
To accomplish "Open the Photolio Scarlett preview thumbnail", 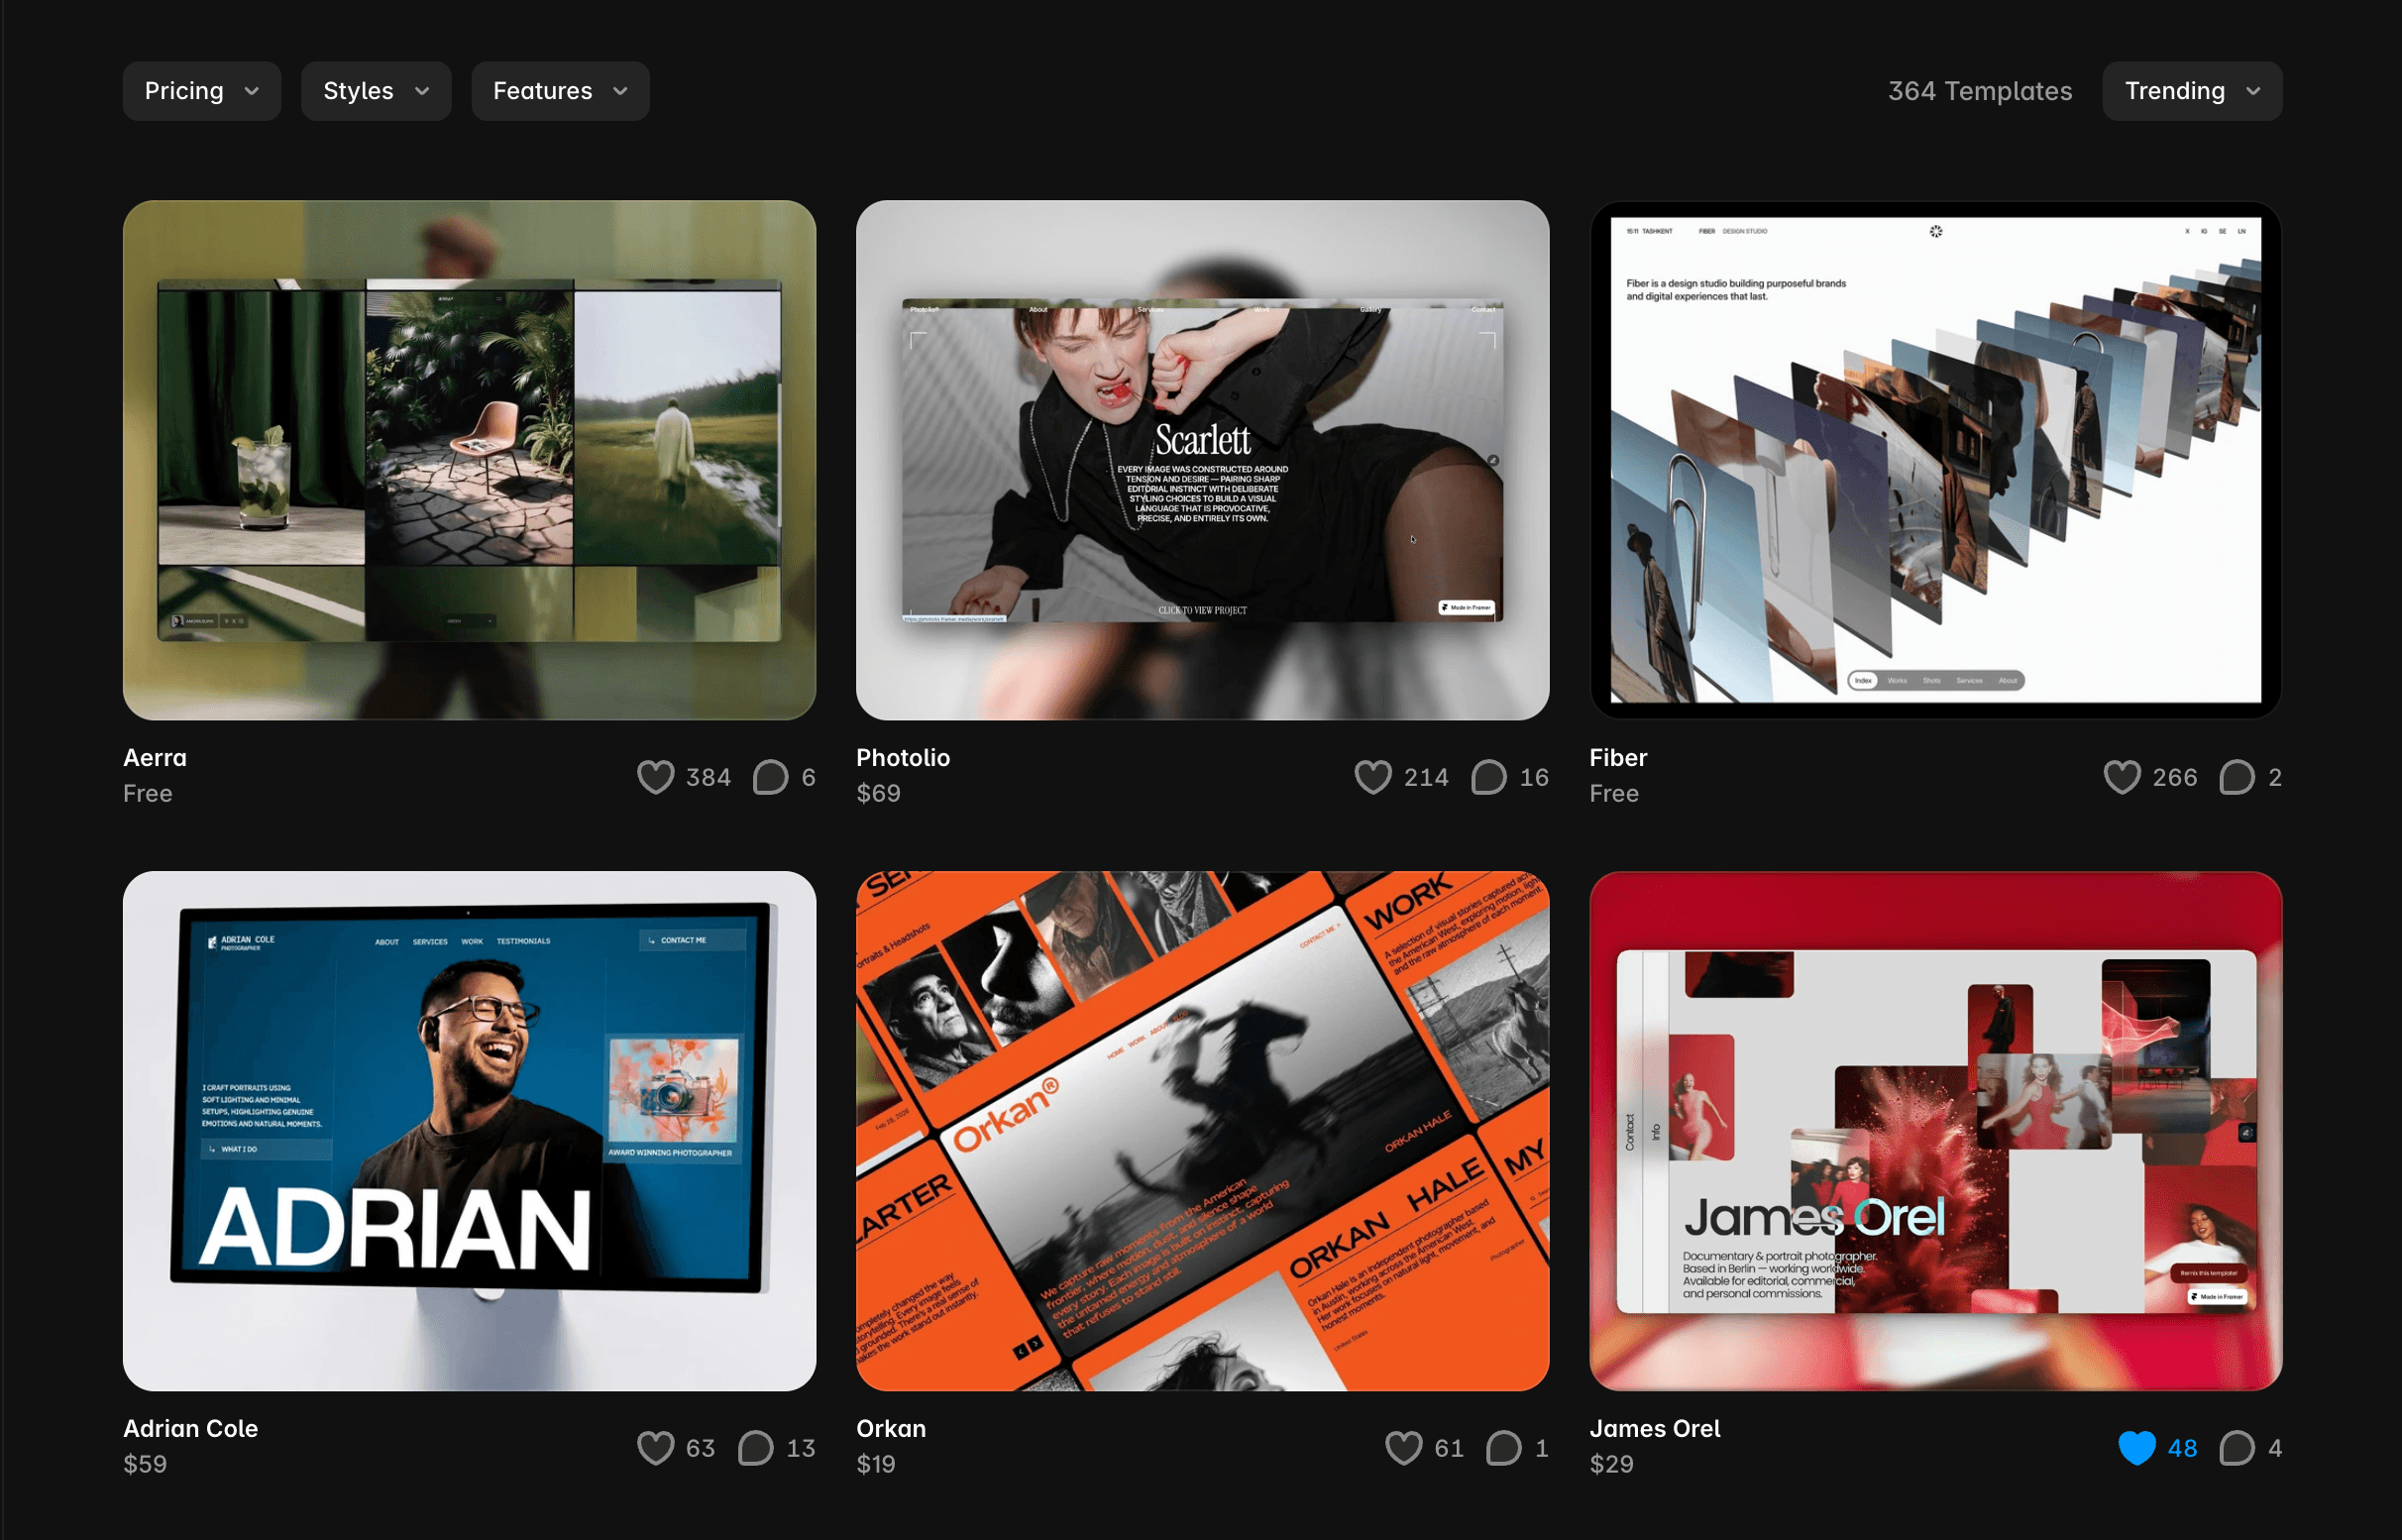I will (1202, 460).
